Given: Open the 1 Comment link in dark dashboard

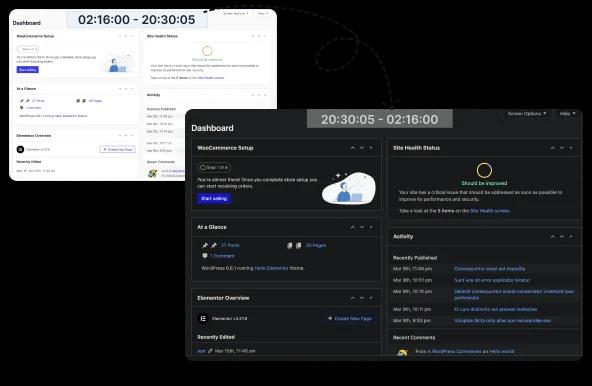Looking at the screenshot, I should click(222, 256).
